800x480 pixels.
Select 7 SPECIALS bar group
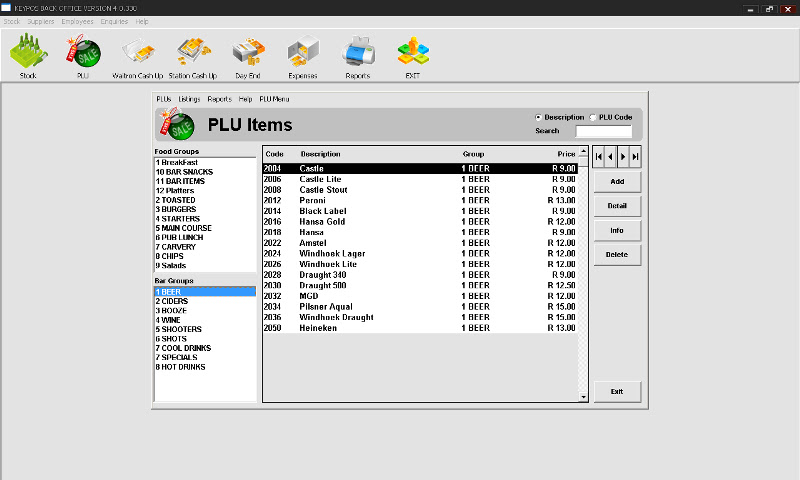[205, 358]
